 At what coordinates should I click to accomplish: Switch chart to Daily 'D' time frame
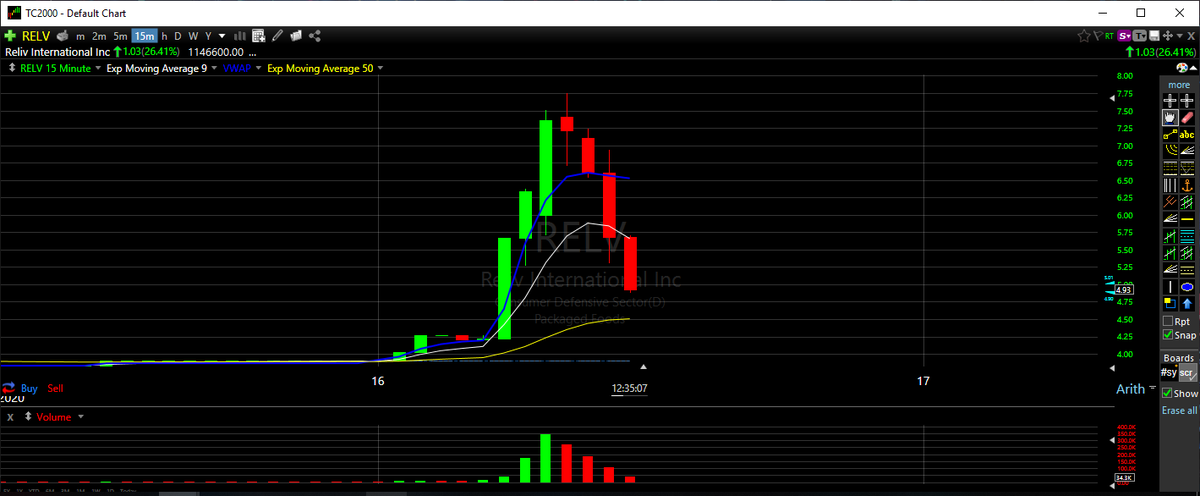tap(178, 37)
